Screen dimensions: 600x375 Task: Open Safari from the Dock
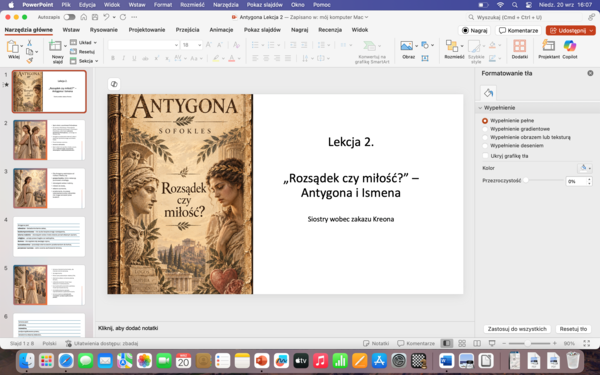pos(66,361)
